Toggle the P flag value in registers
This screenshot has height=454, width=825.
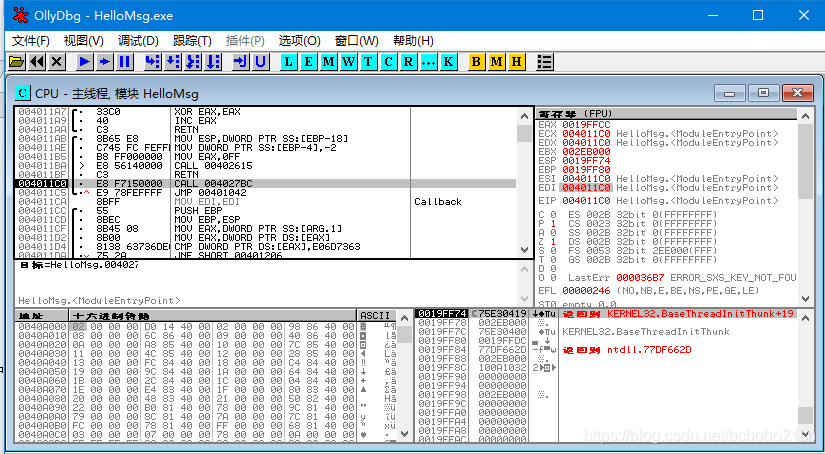[x=553, y=224]
